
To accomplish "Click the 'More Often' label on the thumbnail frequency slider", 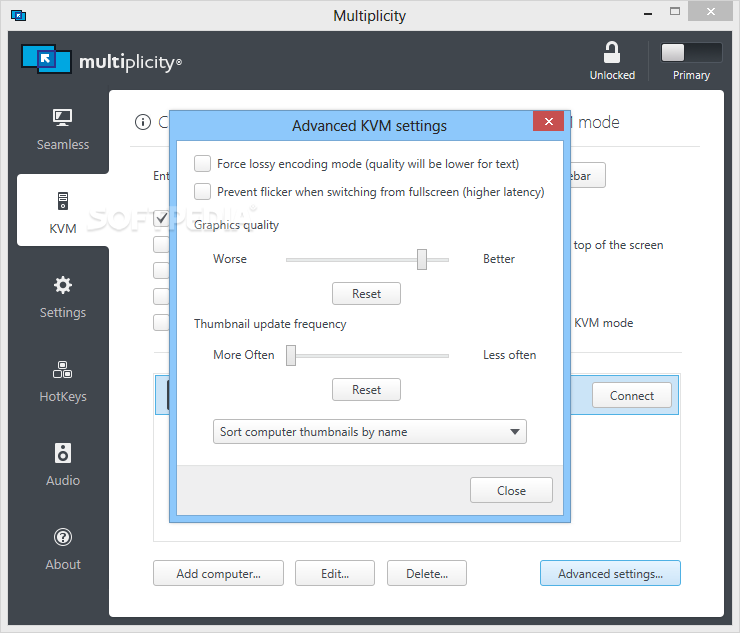I will tap(244, 354).
